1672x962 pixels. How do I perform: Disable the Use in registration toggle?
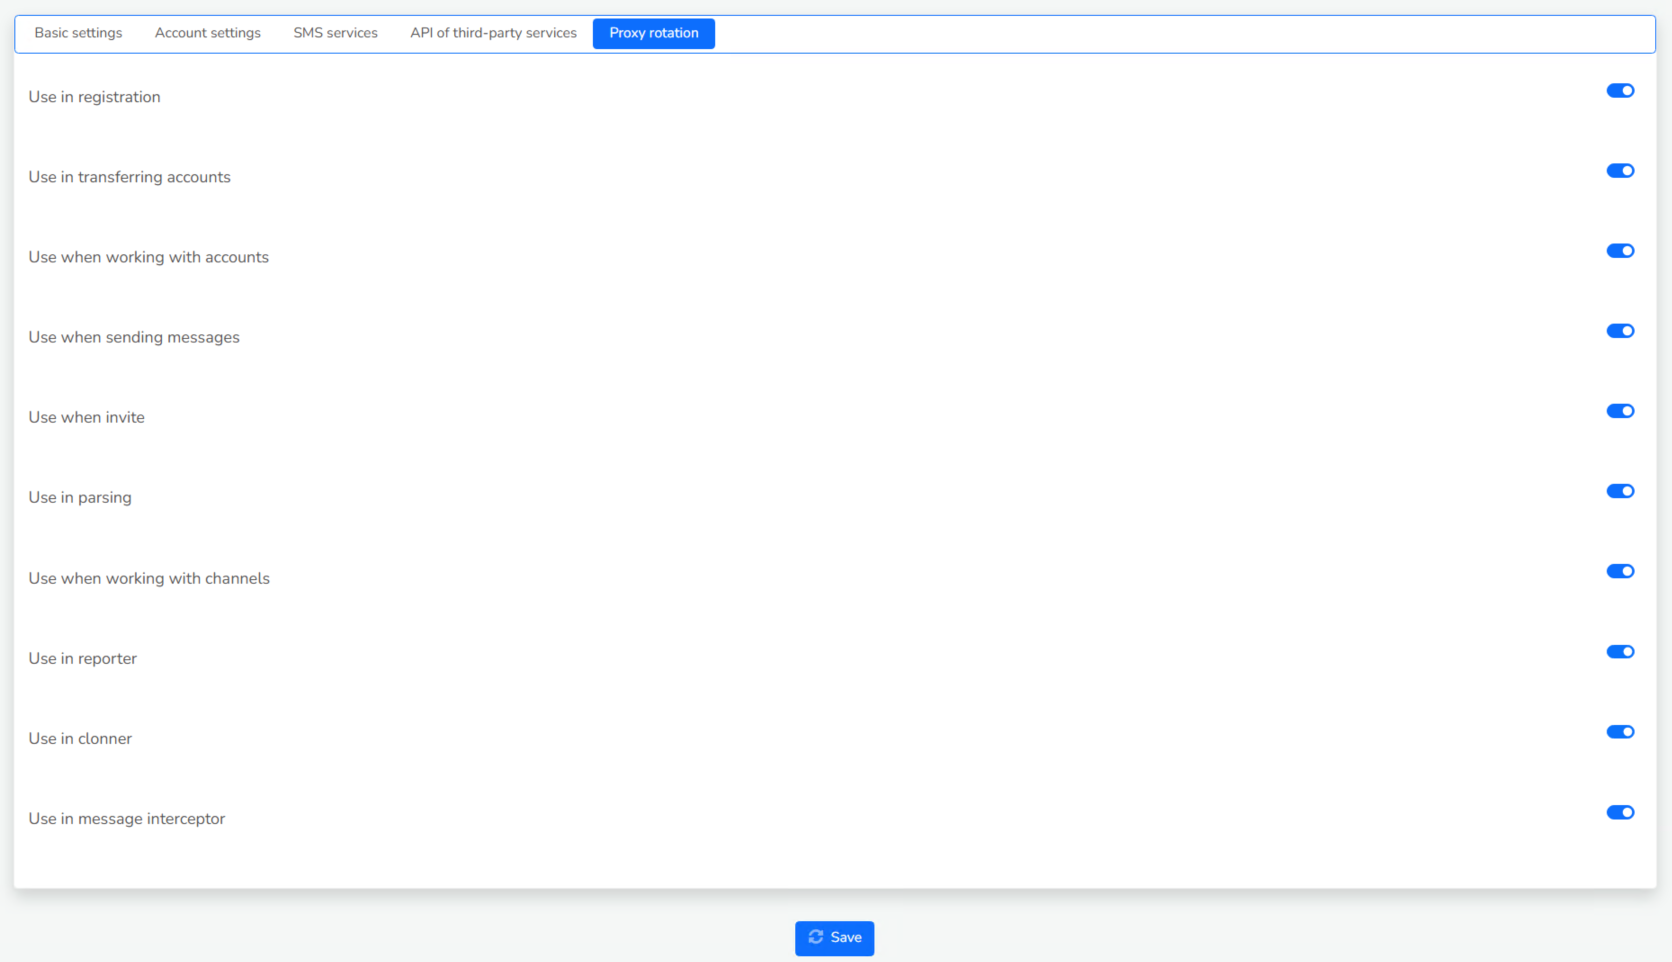coord(1620,91)
